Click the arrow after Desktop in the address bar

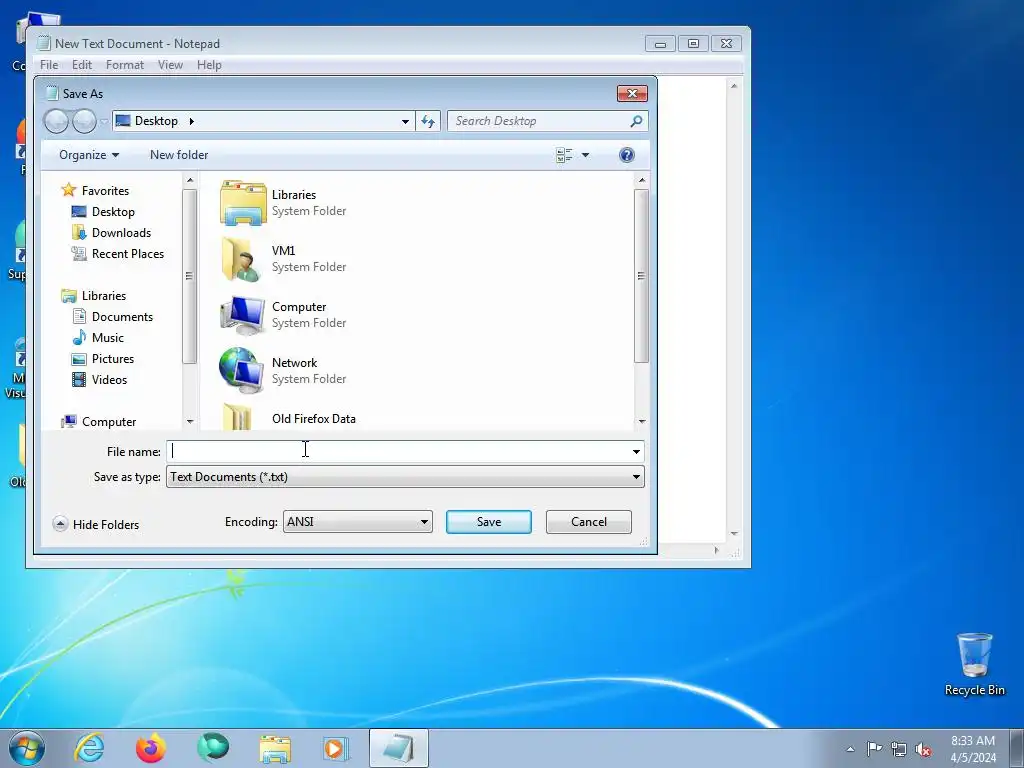pos(191,121)
